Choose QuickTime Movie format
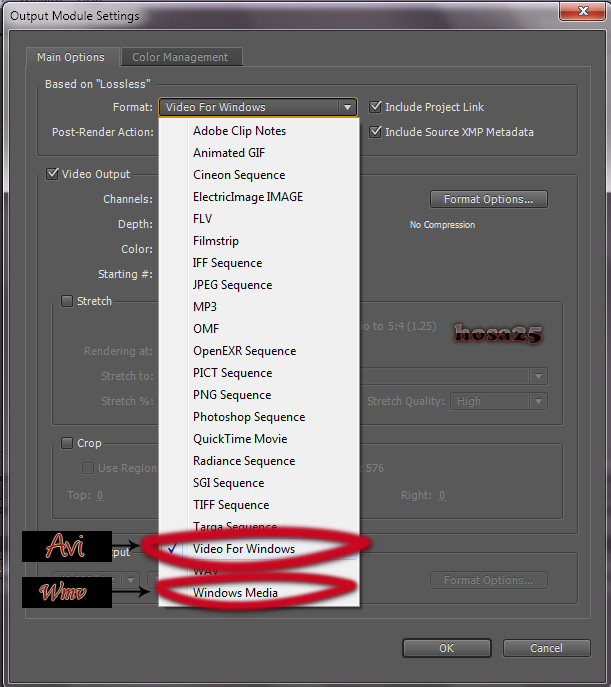 click(x=259, y=439)
